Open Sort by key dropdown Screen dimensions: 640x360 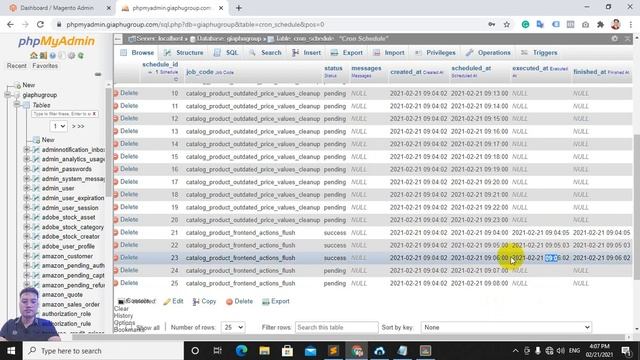[506, 327]
